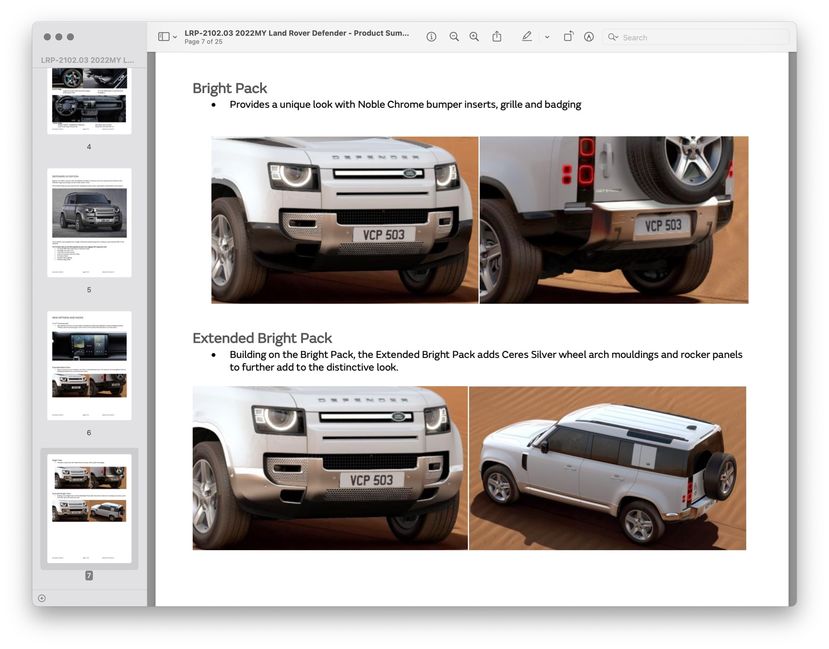
Task: Select page 7 thumbnail in sidebar
Action: tap(89, 508)
